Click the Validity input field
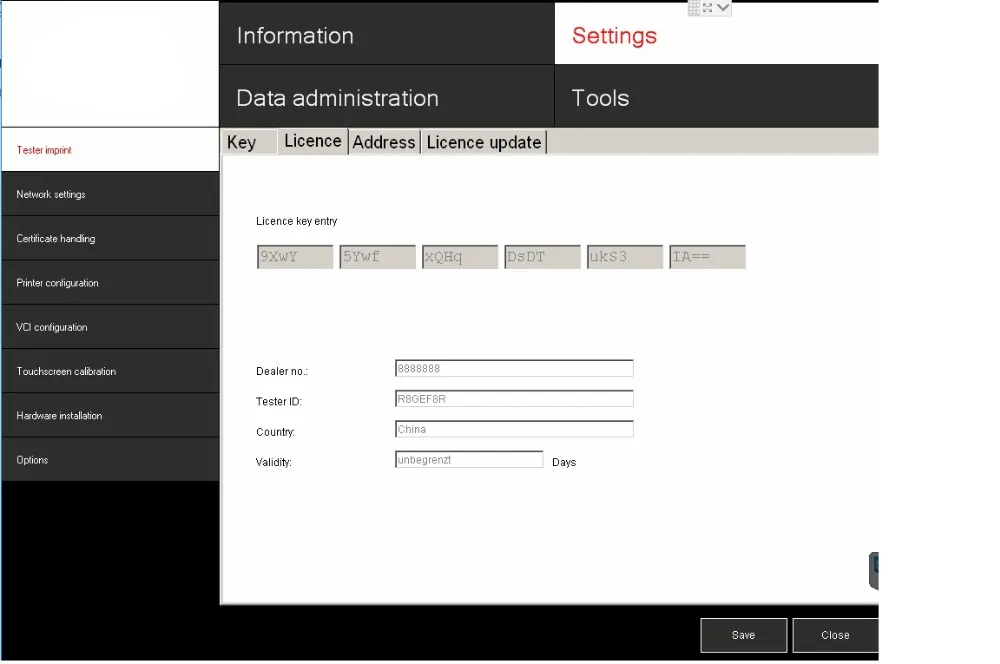 click(x=469, y=460)
